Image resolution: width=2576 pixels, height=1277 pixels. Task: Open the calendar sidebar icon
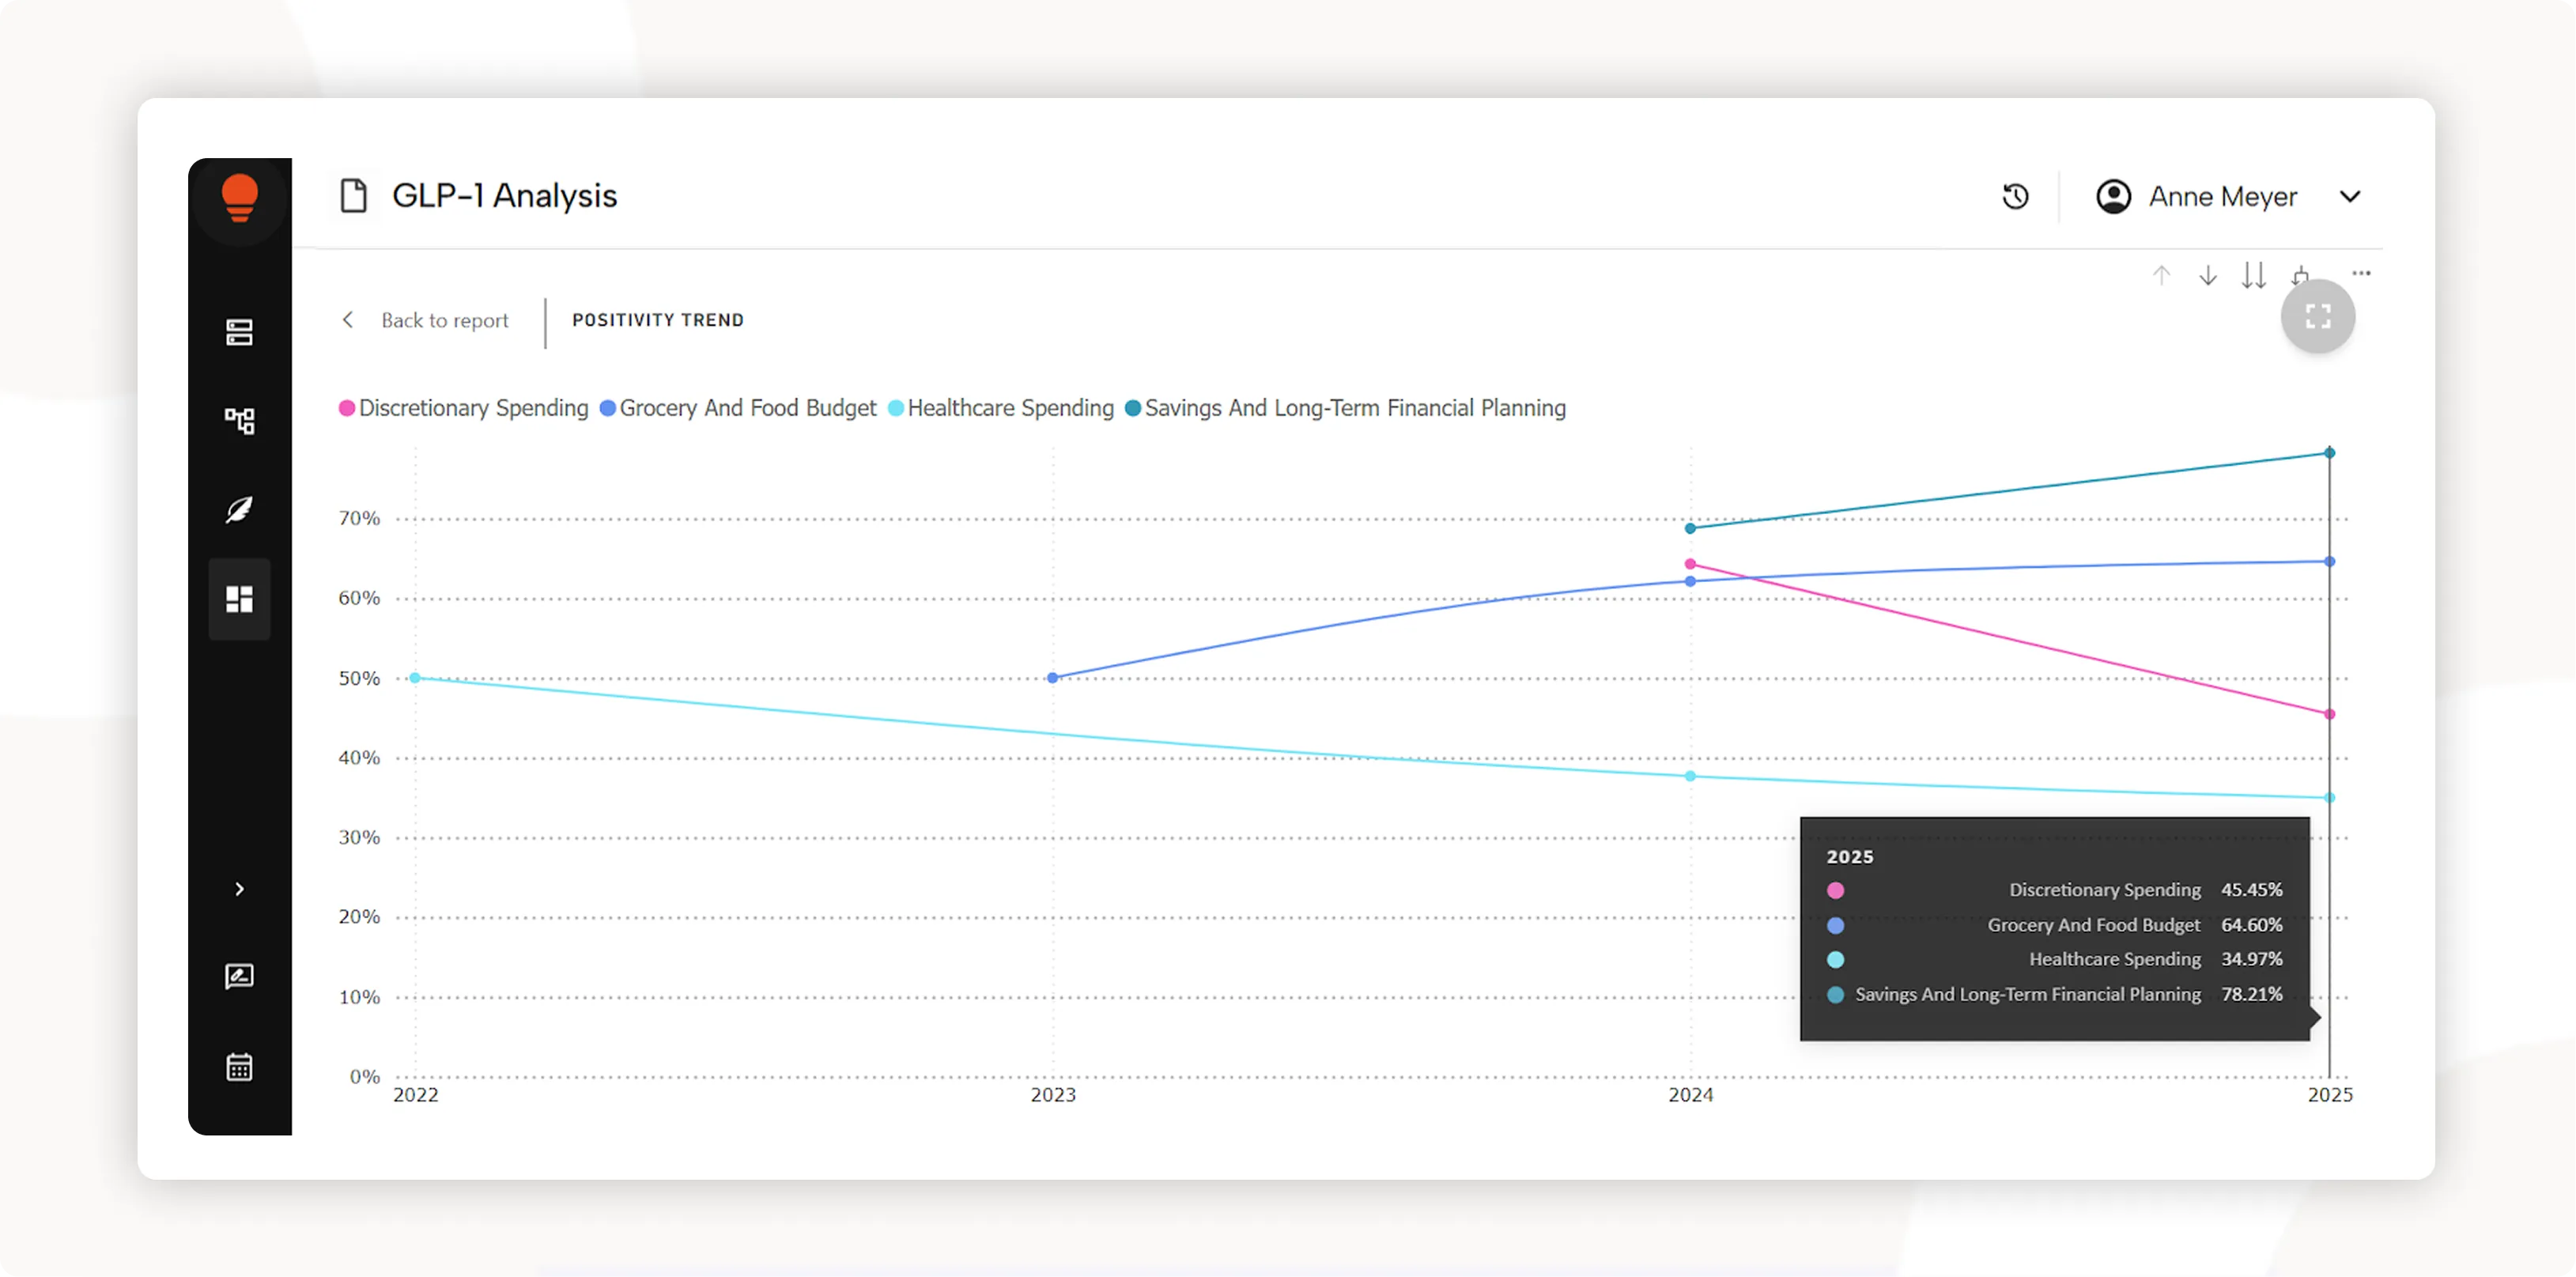(x=239, y=1066)
